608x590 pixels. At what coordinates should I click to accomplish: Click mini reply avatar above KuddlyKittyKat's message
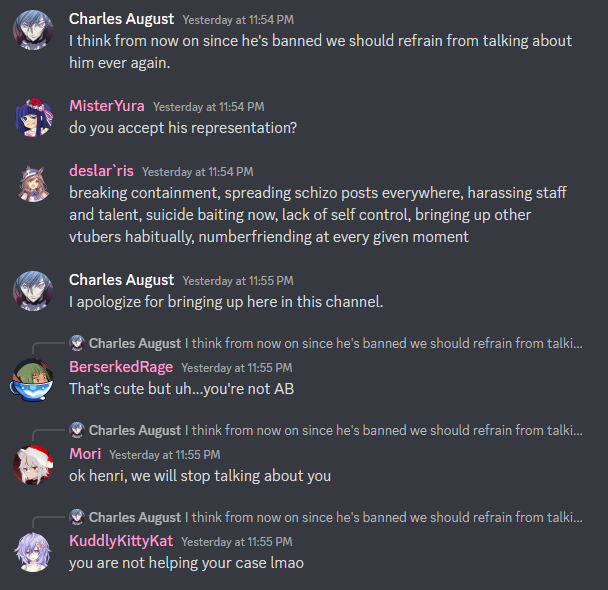pyautogui.click(x=77, y=517)
